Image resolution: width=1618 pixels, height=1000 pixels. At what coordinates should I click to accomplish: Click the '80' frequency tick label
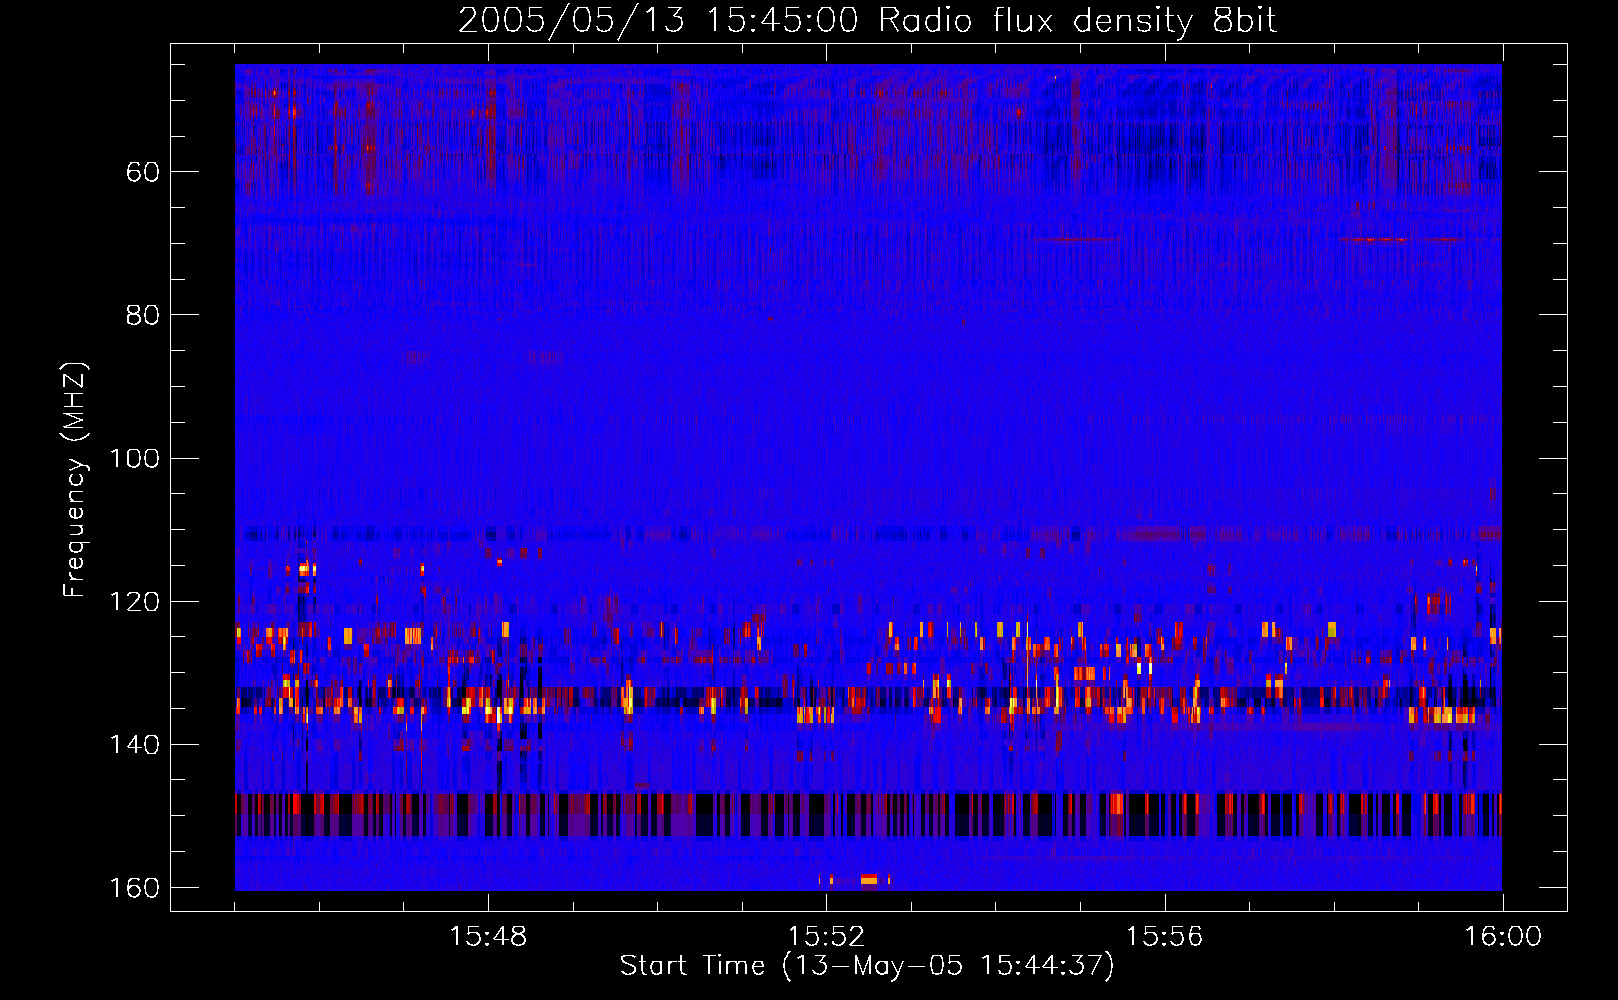[143, 315]
